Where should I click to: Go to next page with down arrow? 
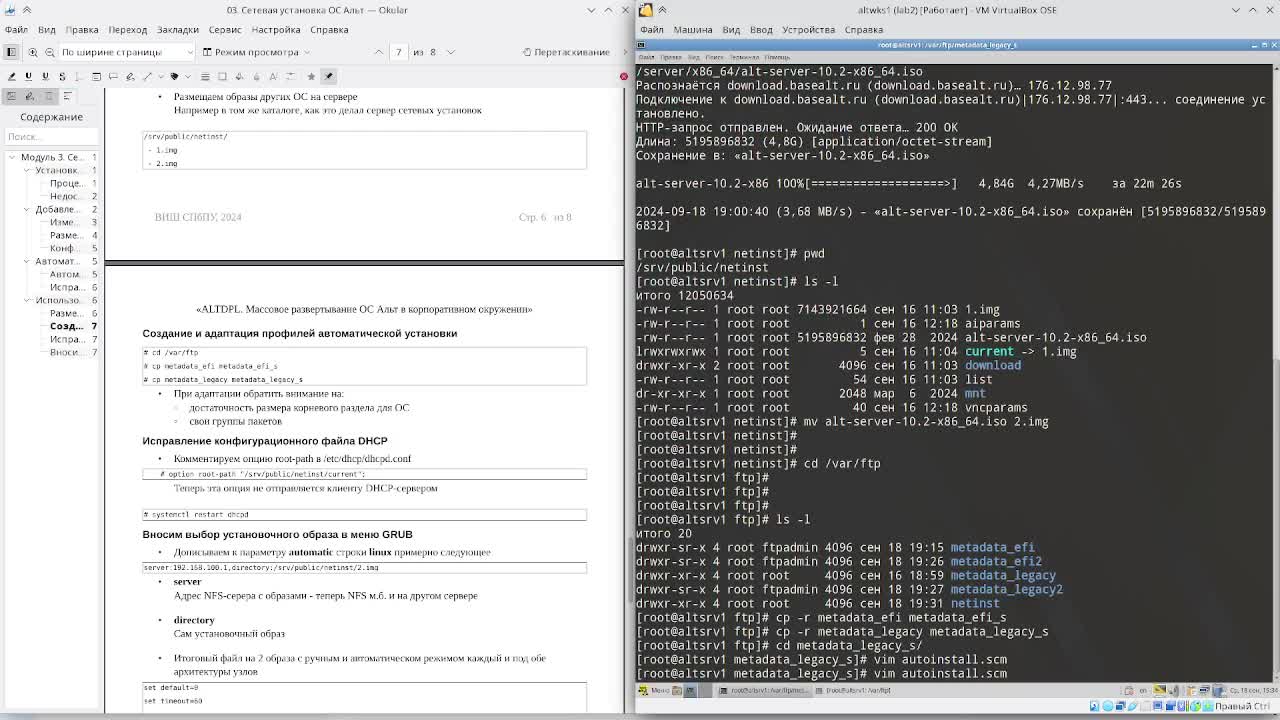coord(451,52)
